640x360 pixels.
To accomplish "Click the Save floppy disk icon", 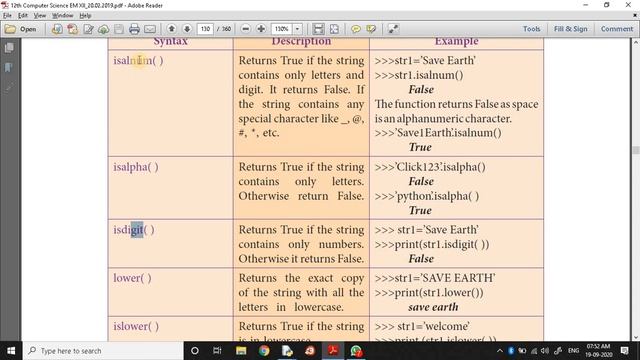I will pos(119,29).
